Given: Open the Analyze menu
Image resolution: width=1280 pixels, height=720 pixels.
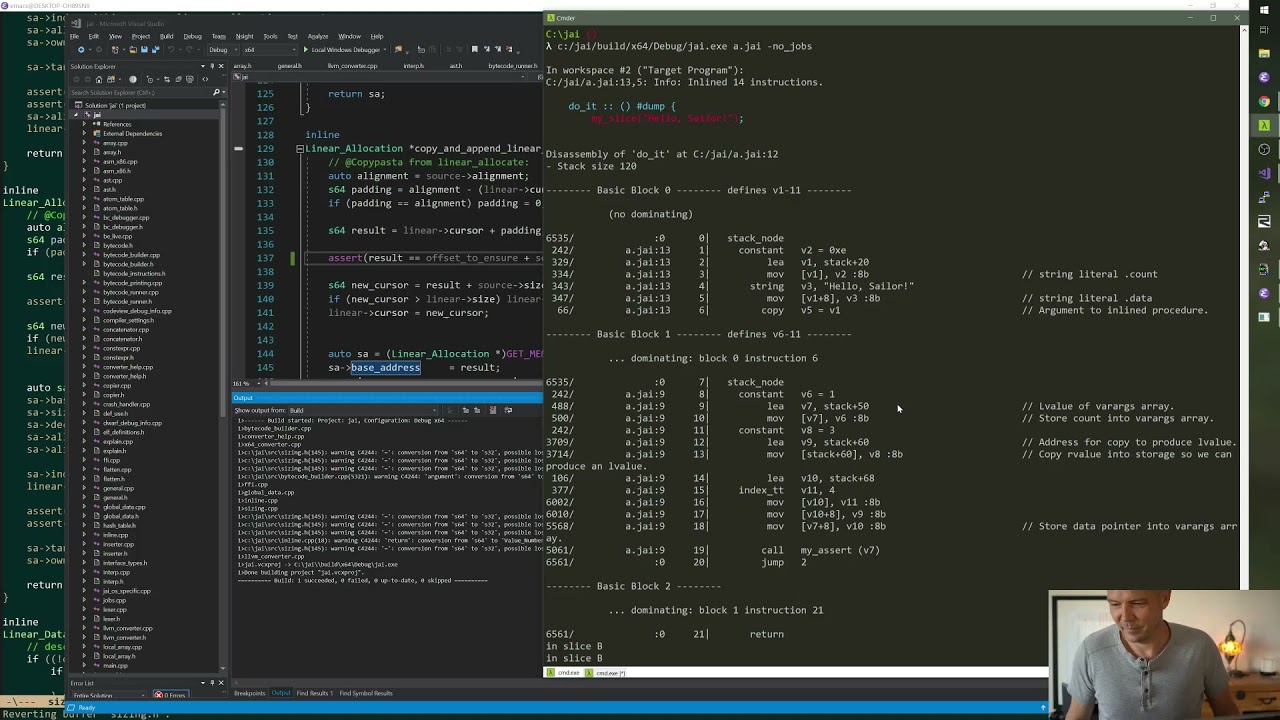Looking at the screenshot, I should [318, 36].
